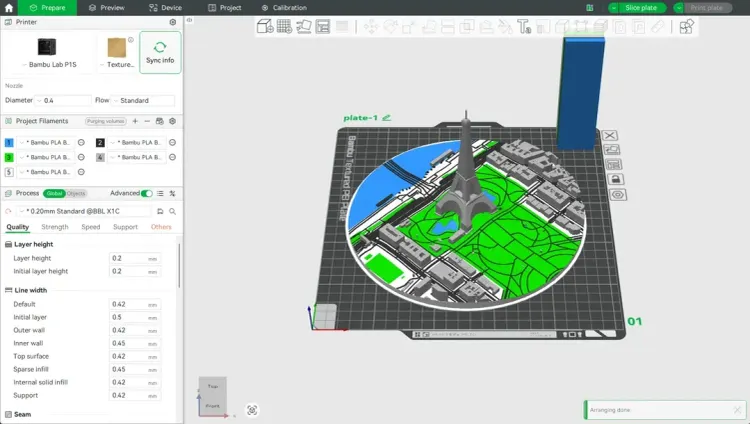Open the Others settings tab
Screen dimensions: 750x424
tap(161, 227)
